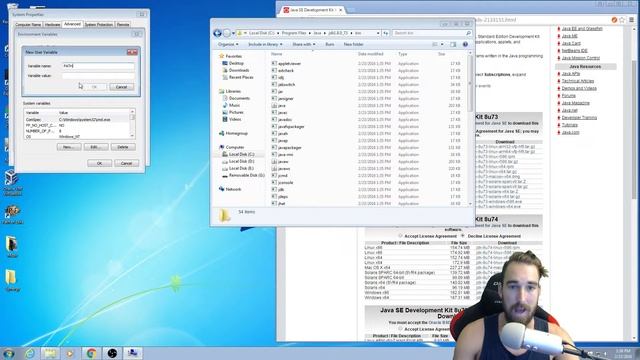
Task: Click the System variables list scrollbar
Action: tap(132, 124)
